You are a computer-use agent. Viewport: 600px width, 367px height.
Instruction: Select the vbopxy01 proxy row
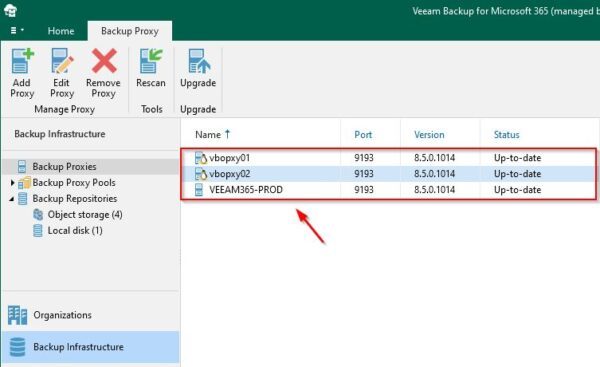point(388,158)
